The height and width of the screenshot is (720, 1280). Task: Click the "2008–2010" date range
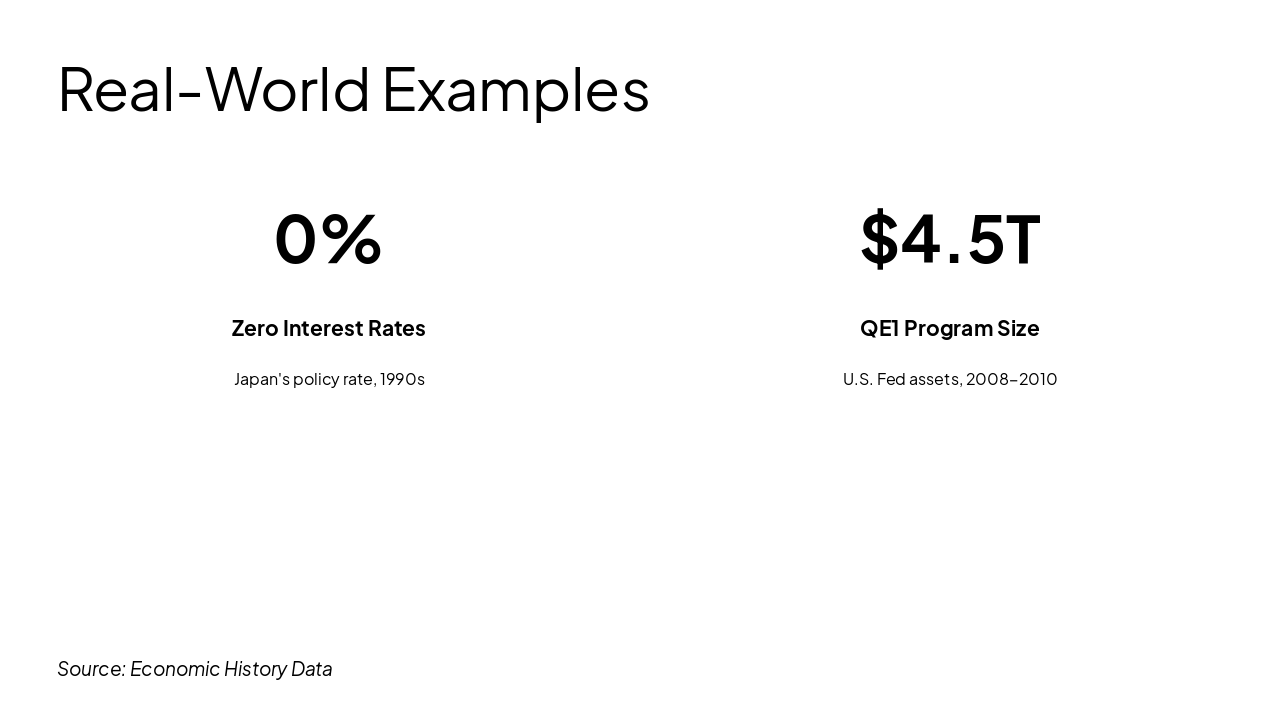(x=1011, y=379)
